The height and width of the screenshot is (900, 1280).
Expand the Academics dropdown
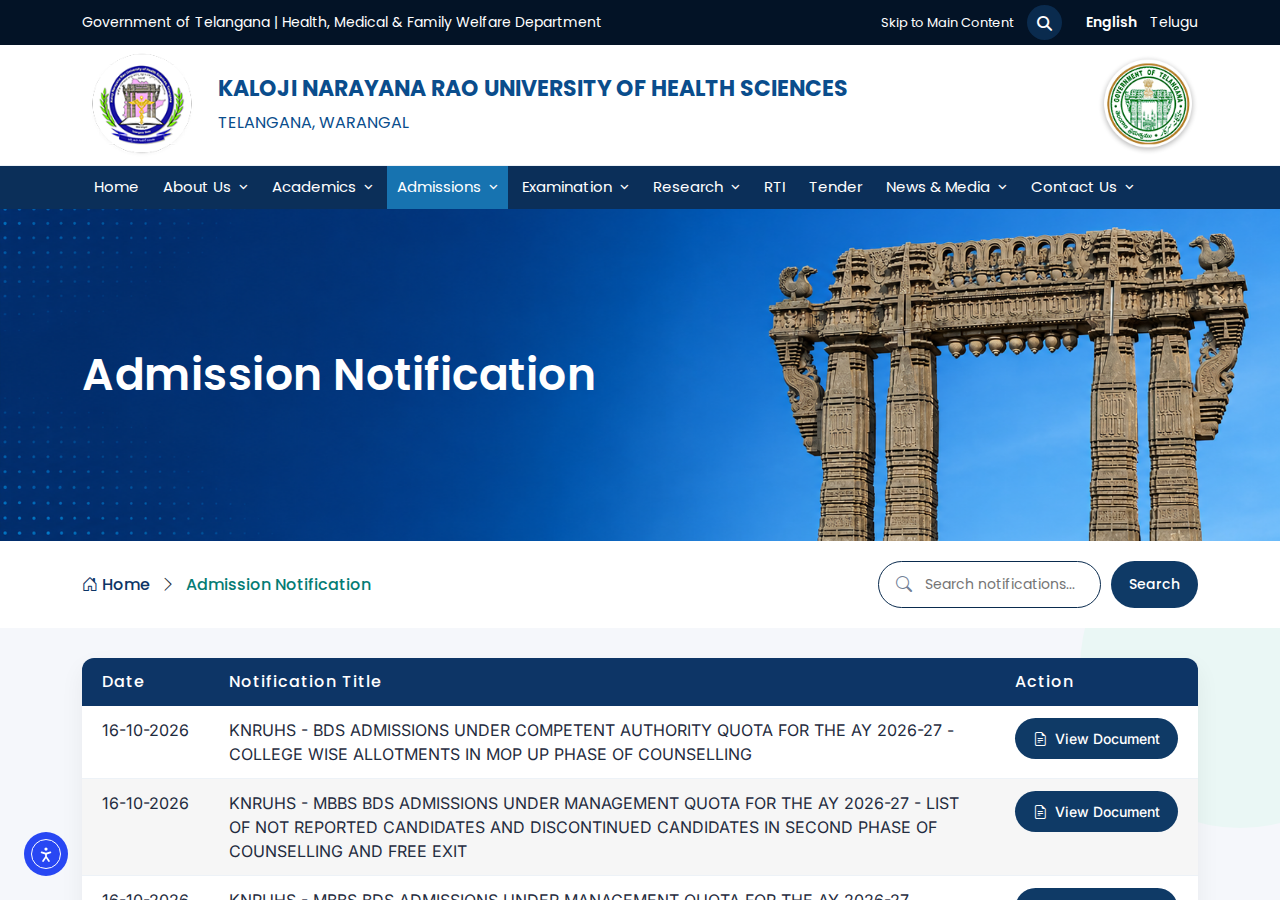pos(322,187)
